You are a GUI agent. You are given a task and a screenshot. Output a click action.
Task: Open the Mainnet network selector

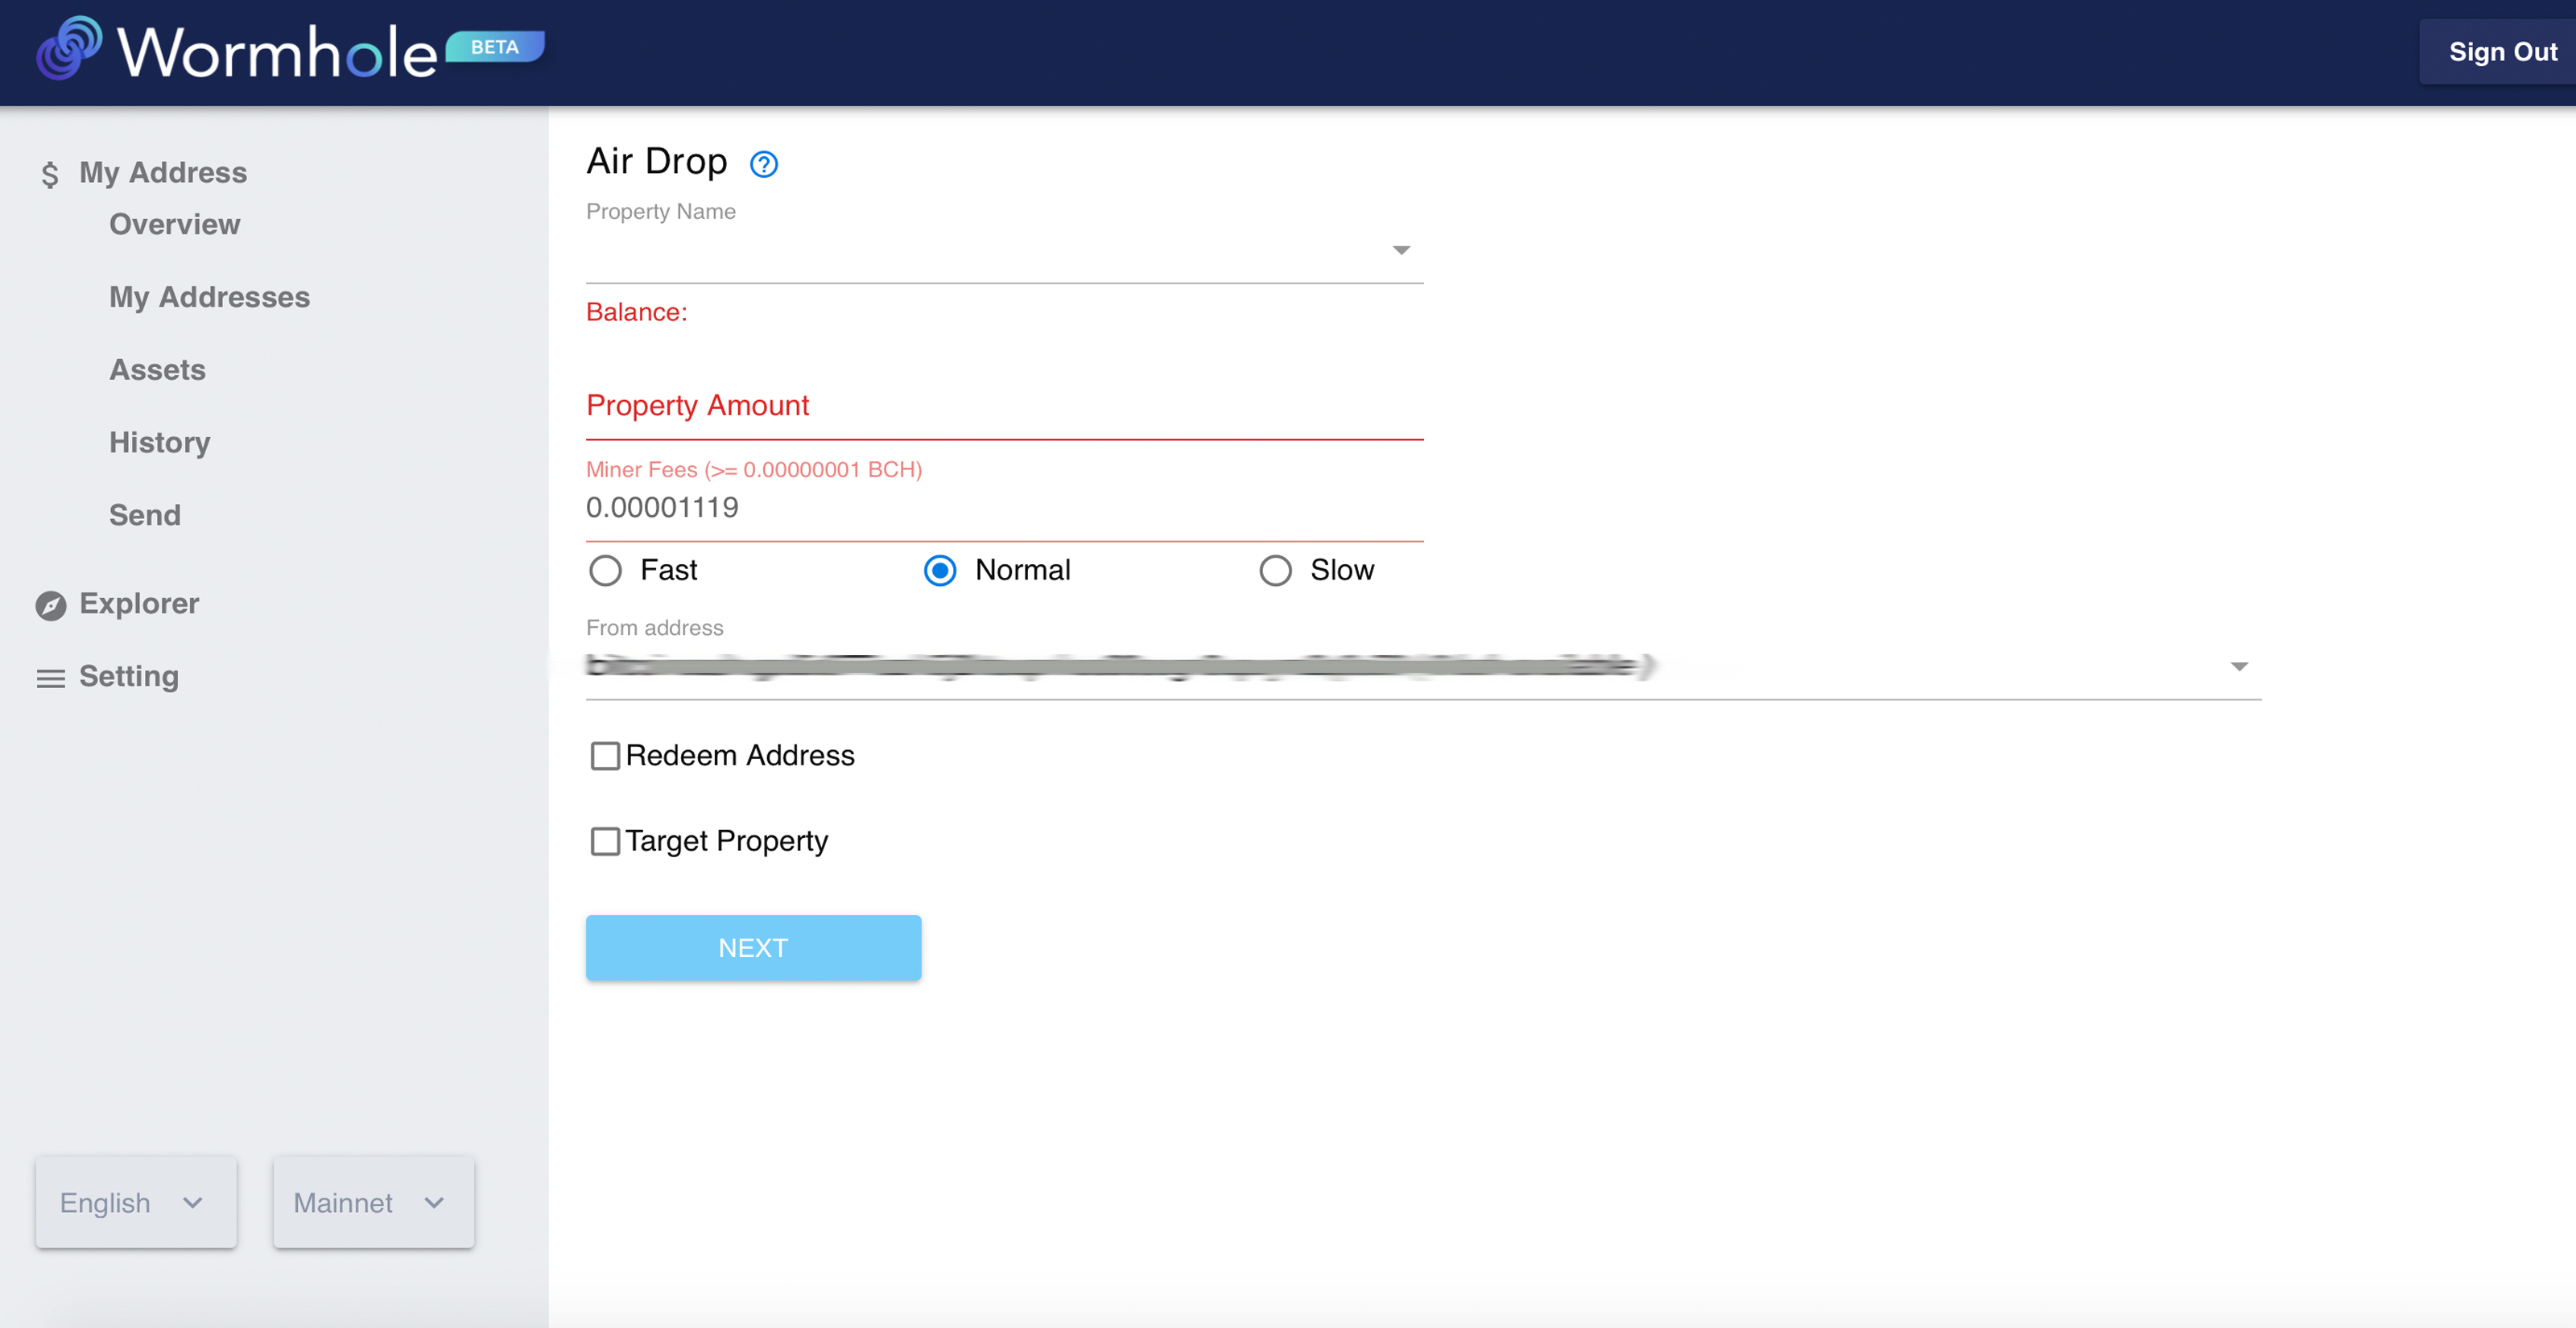[369, 1202]
